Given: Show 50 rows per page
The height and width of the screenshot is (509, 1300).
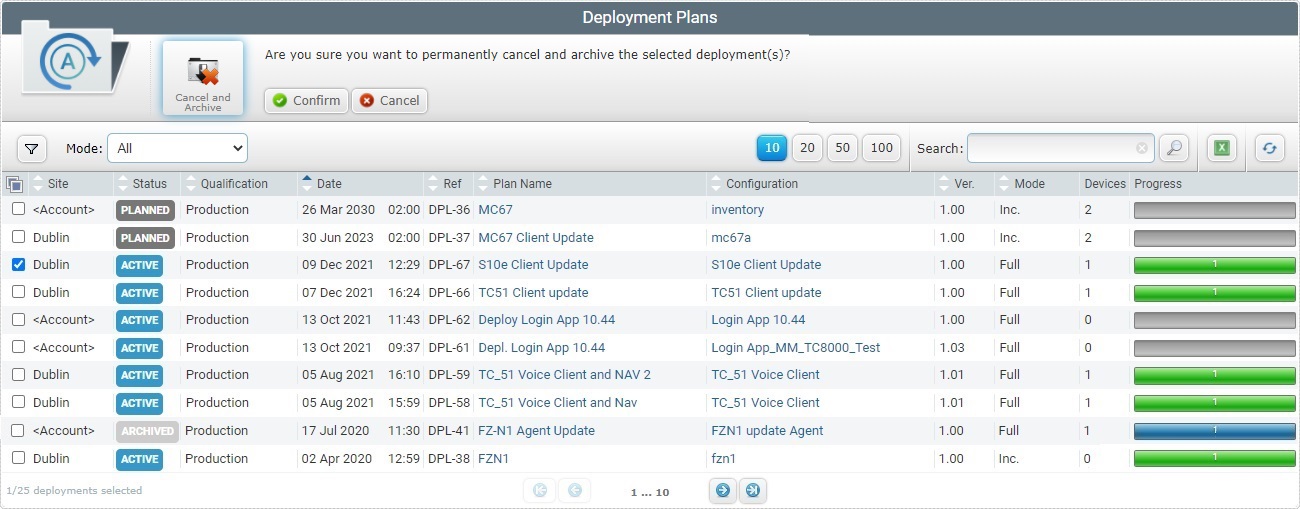Looking at the screenshot, I should tap(842, 148).
